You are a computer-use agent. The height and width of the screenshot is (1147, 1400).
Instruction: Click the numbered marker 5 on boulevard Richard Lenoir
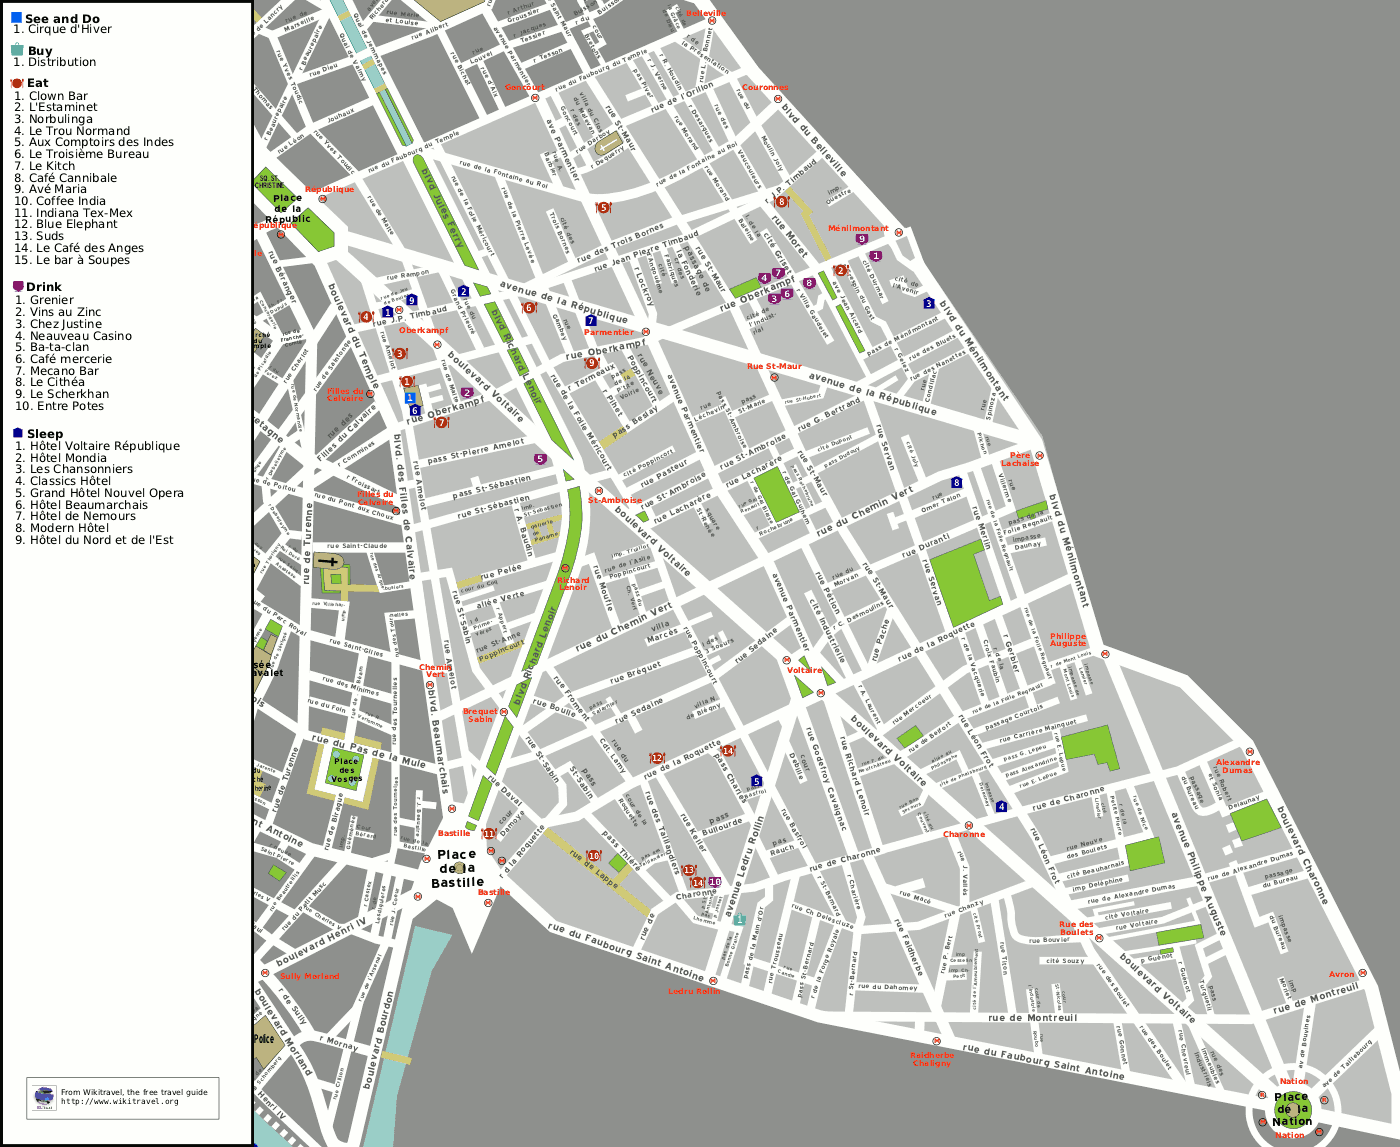539,458
